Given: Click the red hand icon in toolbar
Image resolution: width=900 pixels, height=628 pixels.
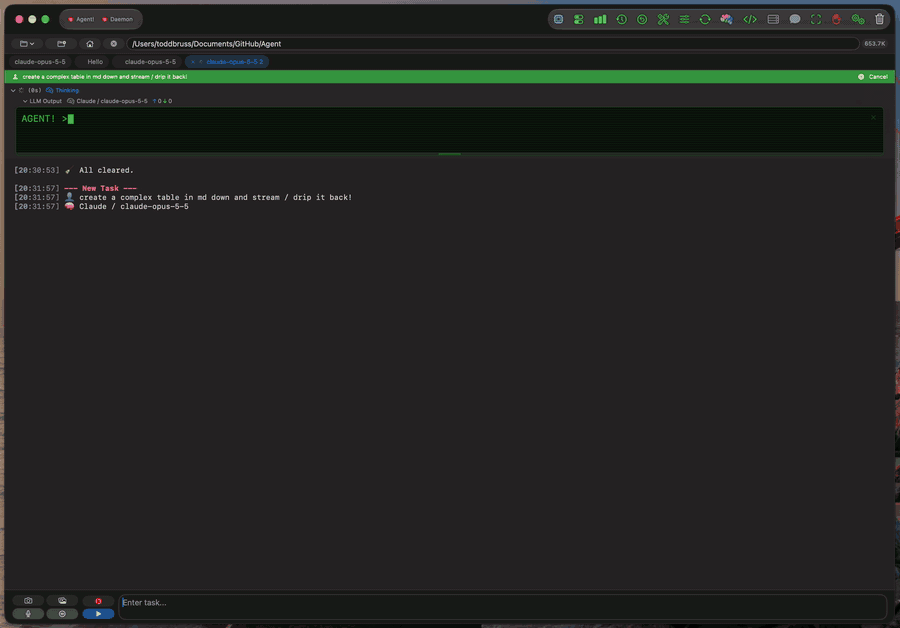Looking at the screenshot, I should coord(836,20).
